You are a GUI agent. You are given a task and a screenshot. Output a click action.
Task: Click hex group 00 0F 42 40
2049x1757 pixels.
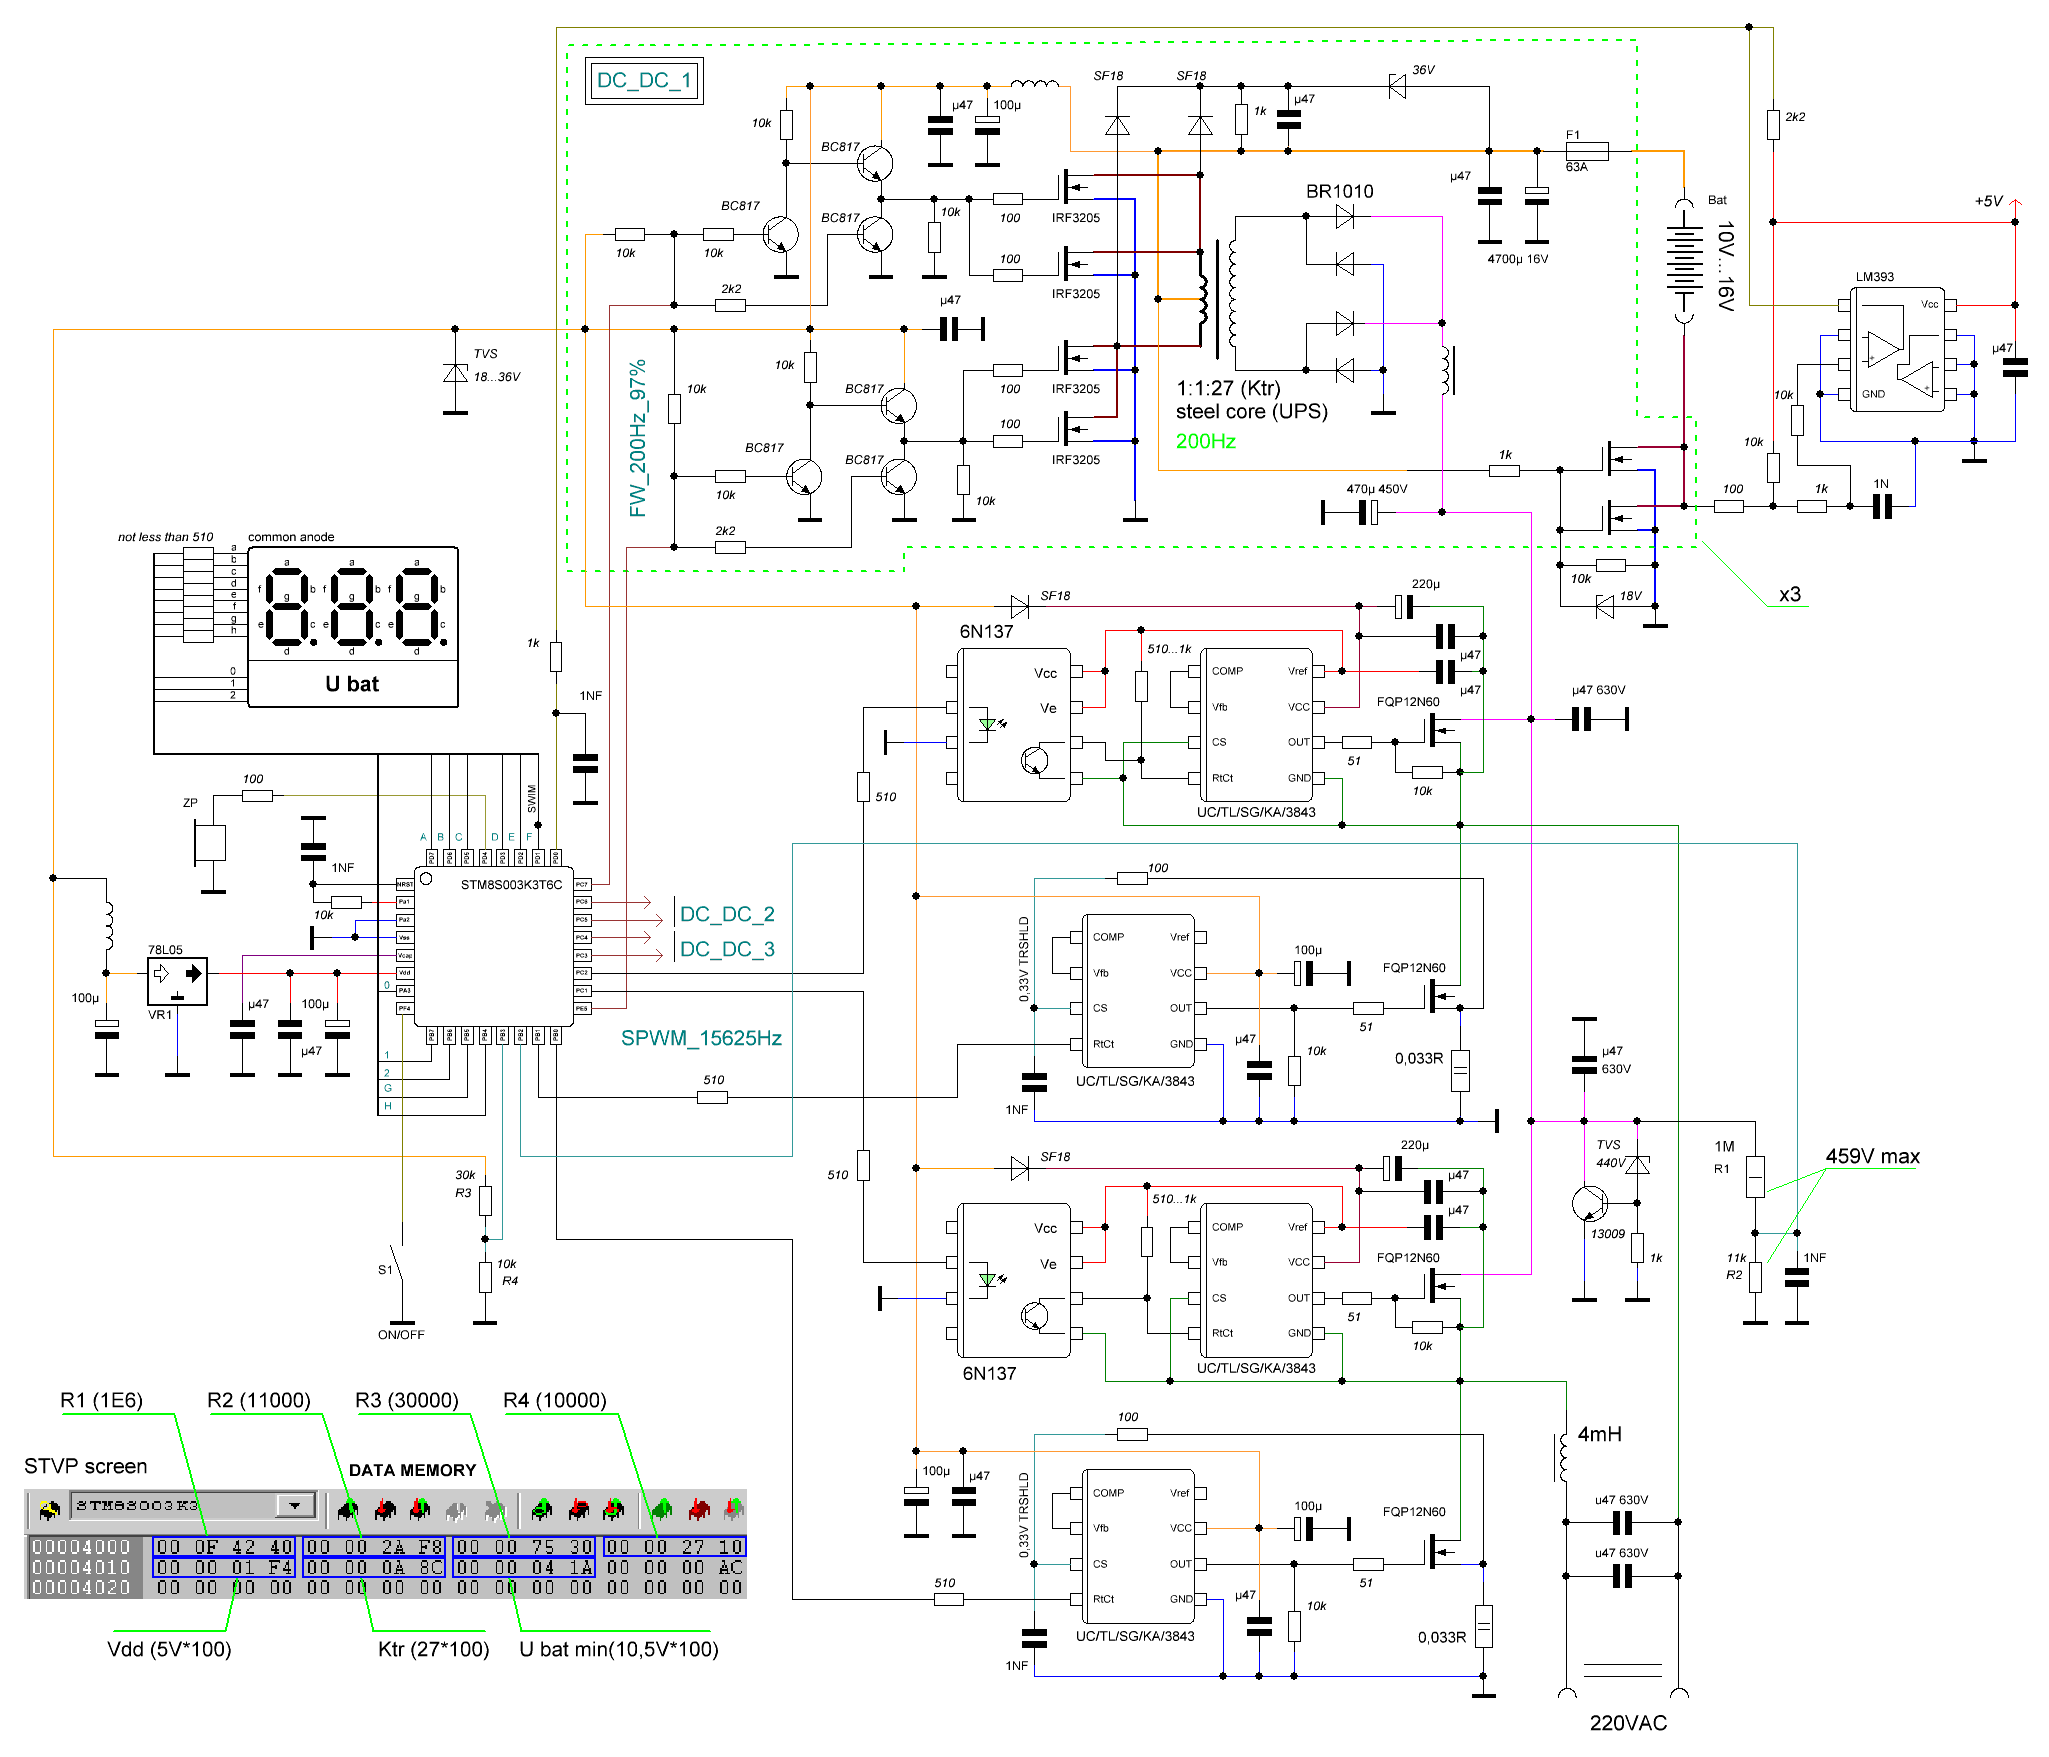coord(224,1547)
